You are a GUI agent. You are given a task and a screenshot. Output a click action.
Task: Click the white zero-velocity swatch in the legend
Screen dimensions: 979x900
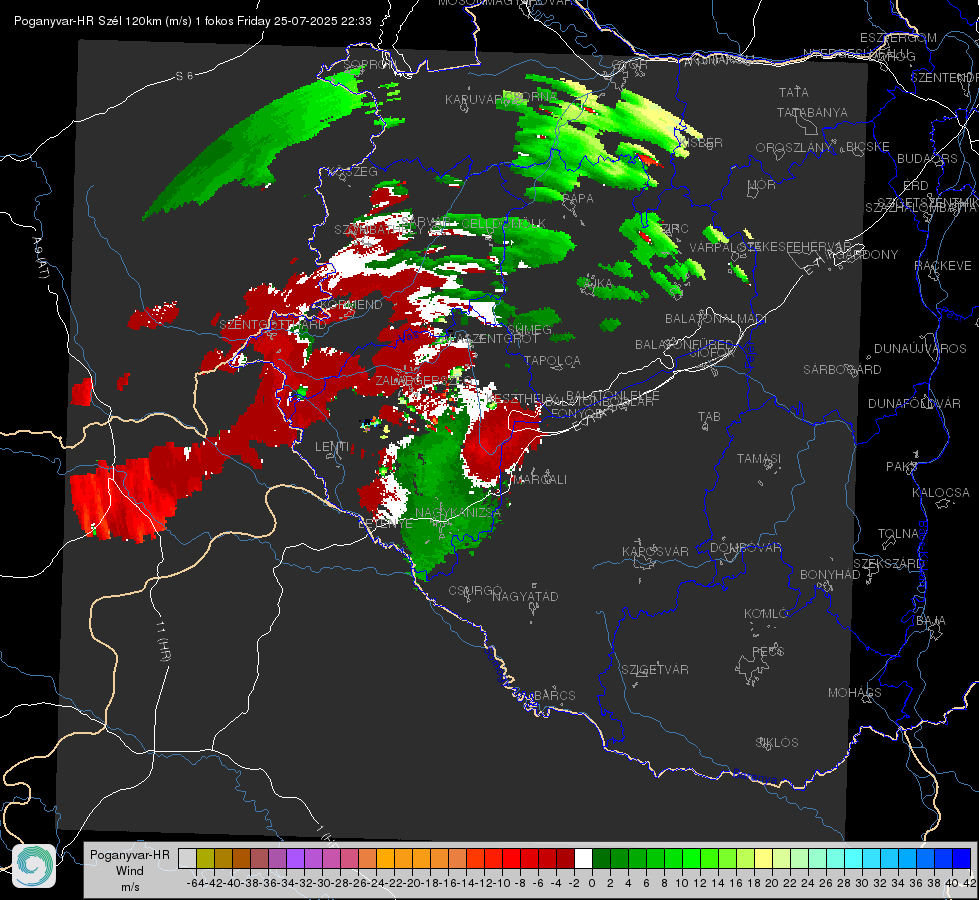click(x=583, y=858)
